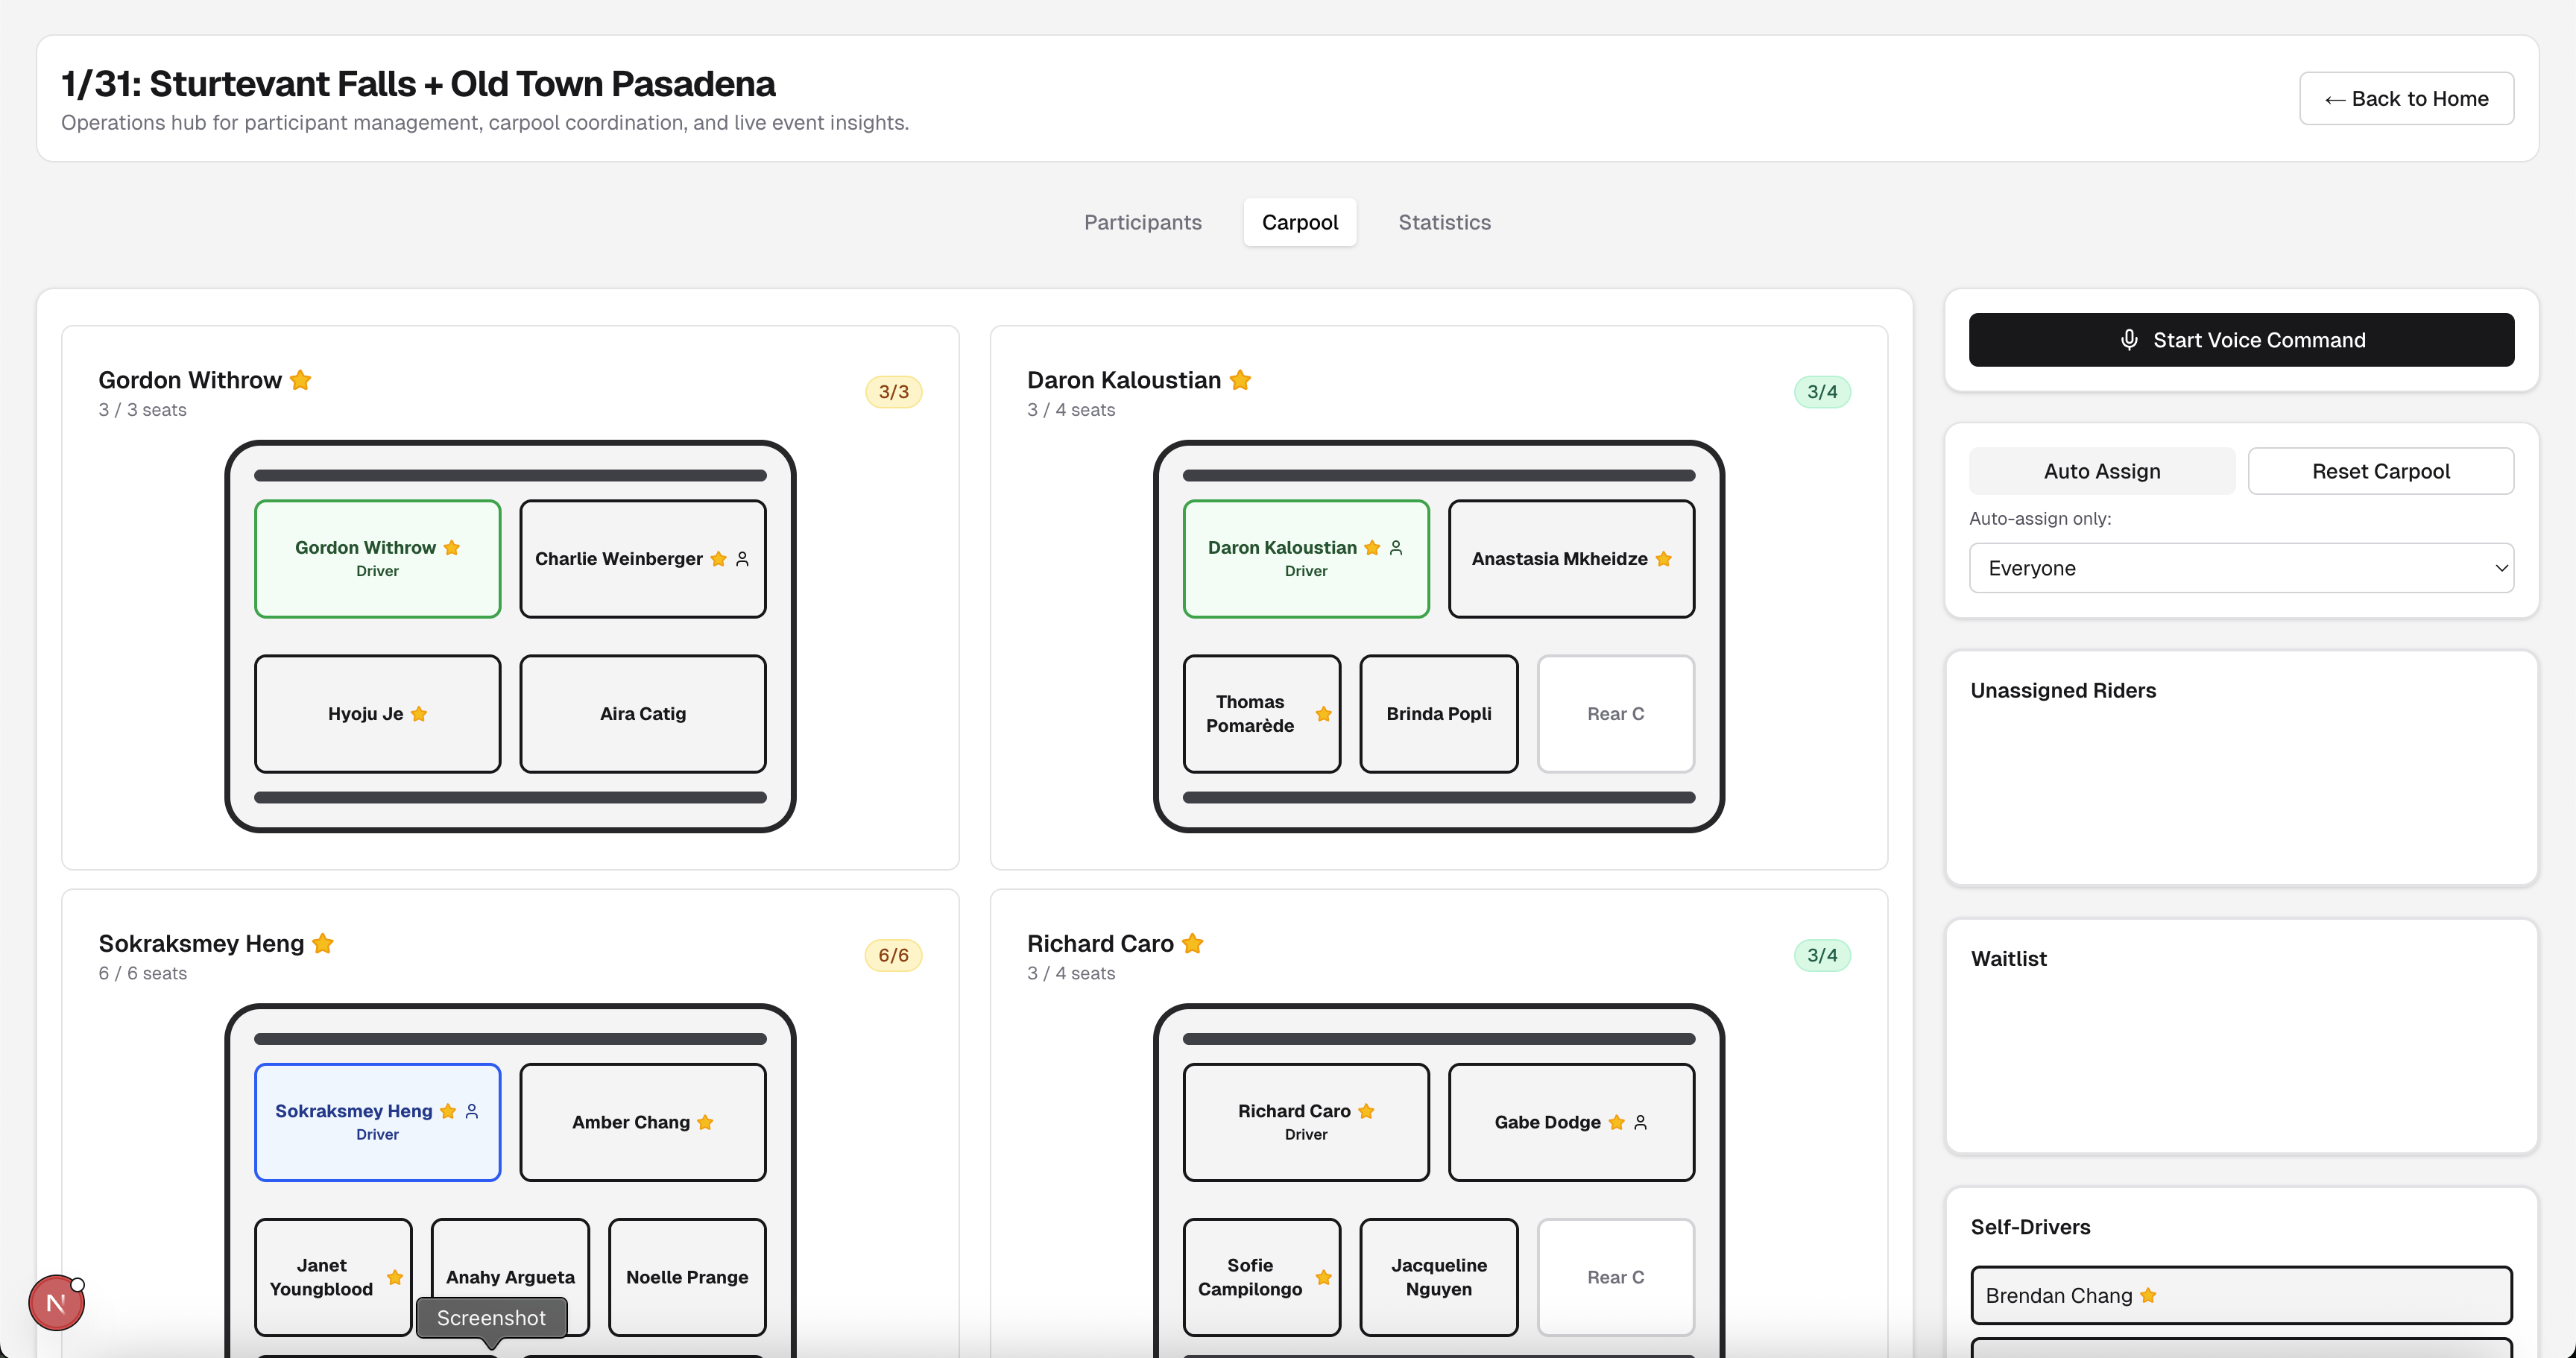Viewport: 2576px width, 1358px height.
Task: Click the star on Thomas Pomarède's seat
Action: click(1323, 714)
